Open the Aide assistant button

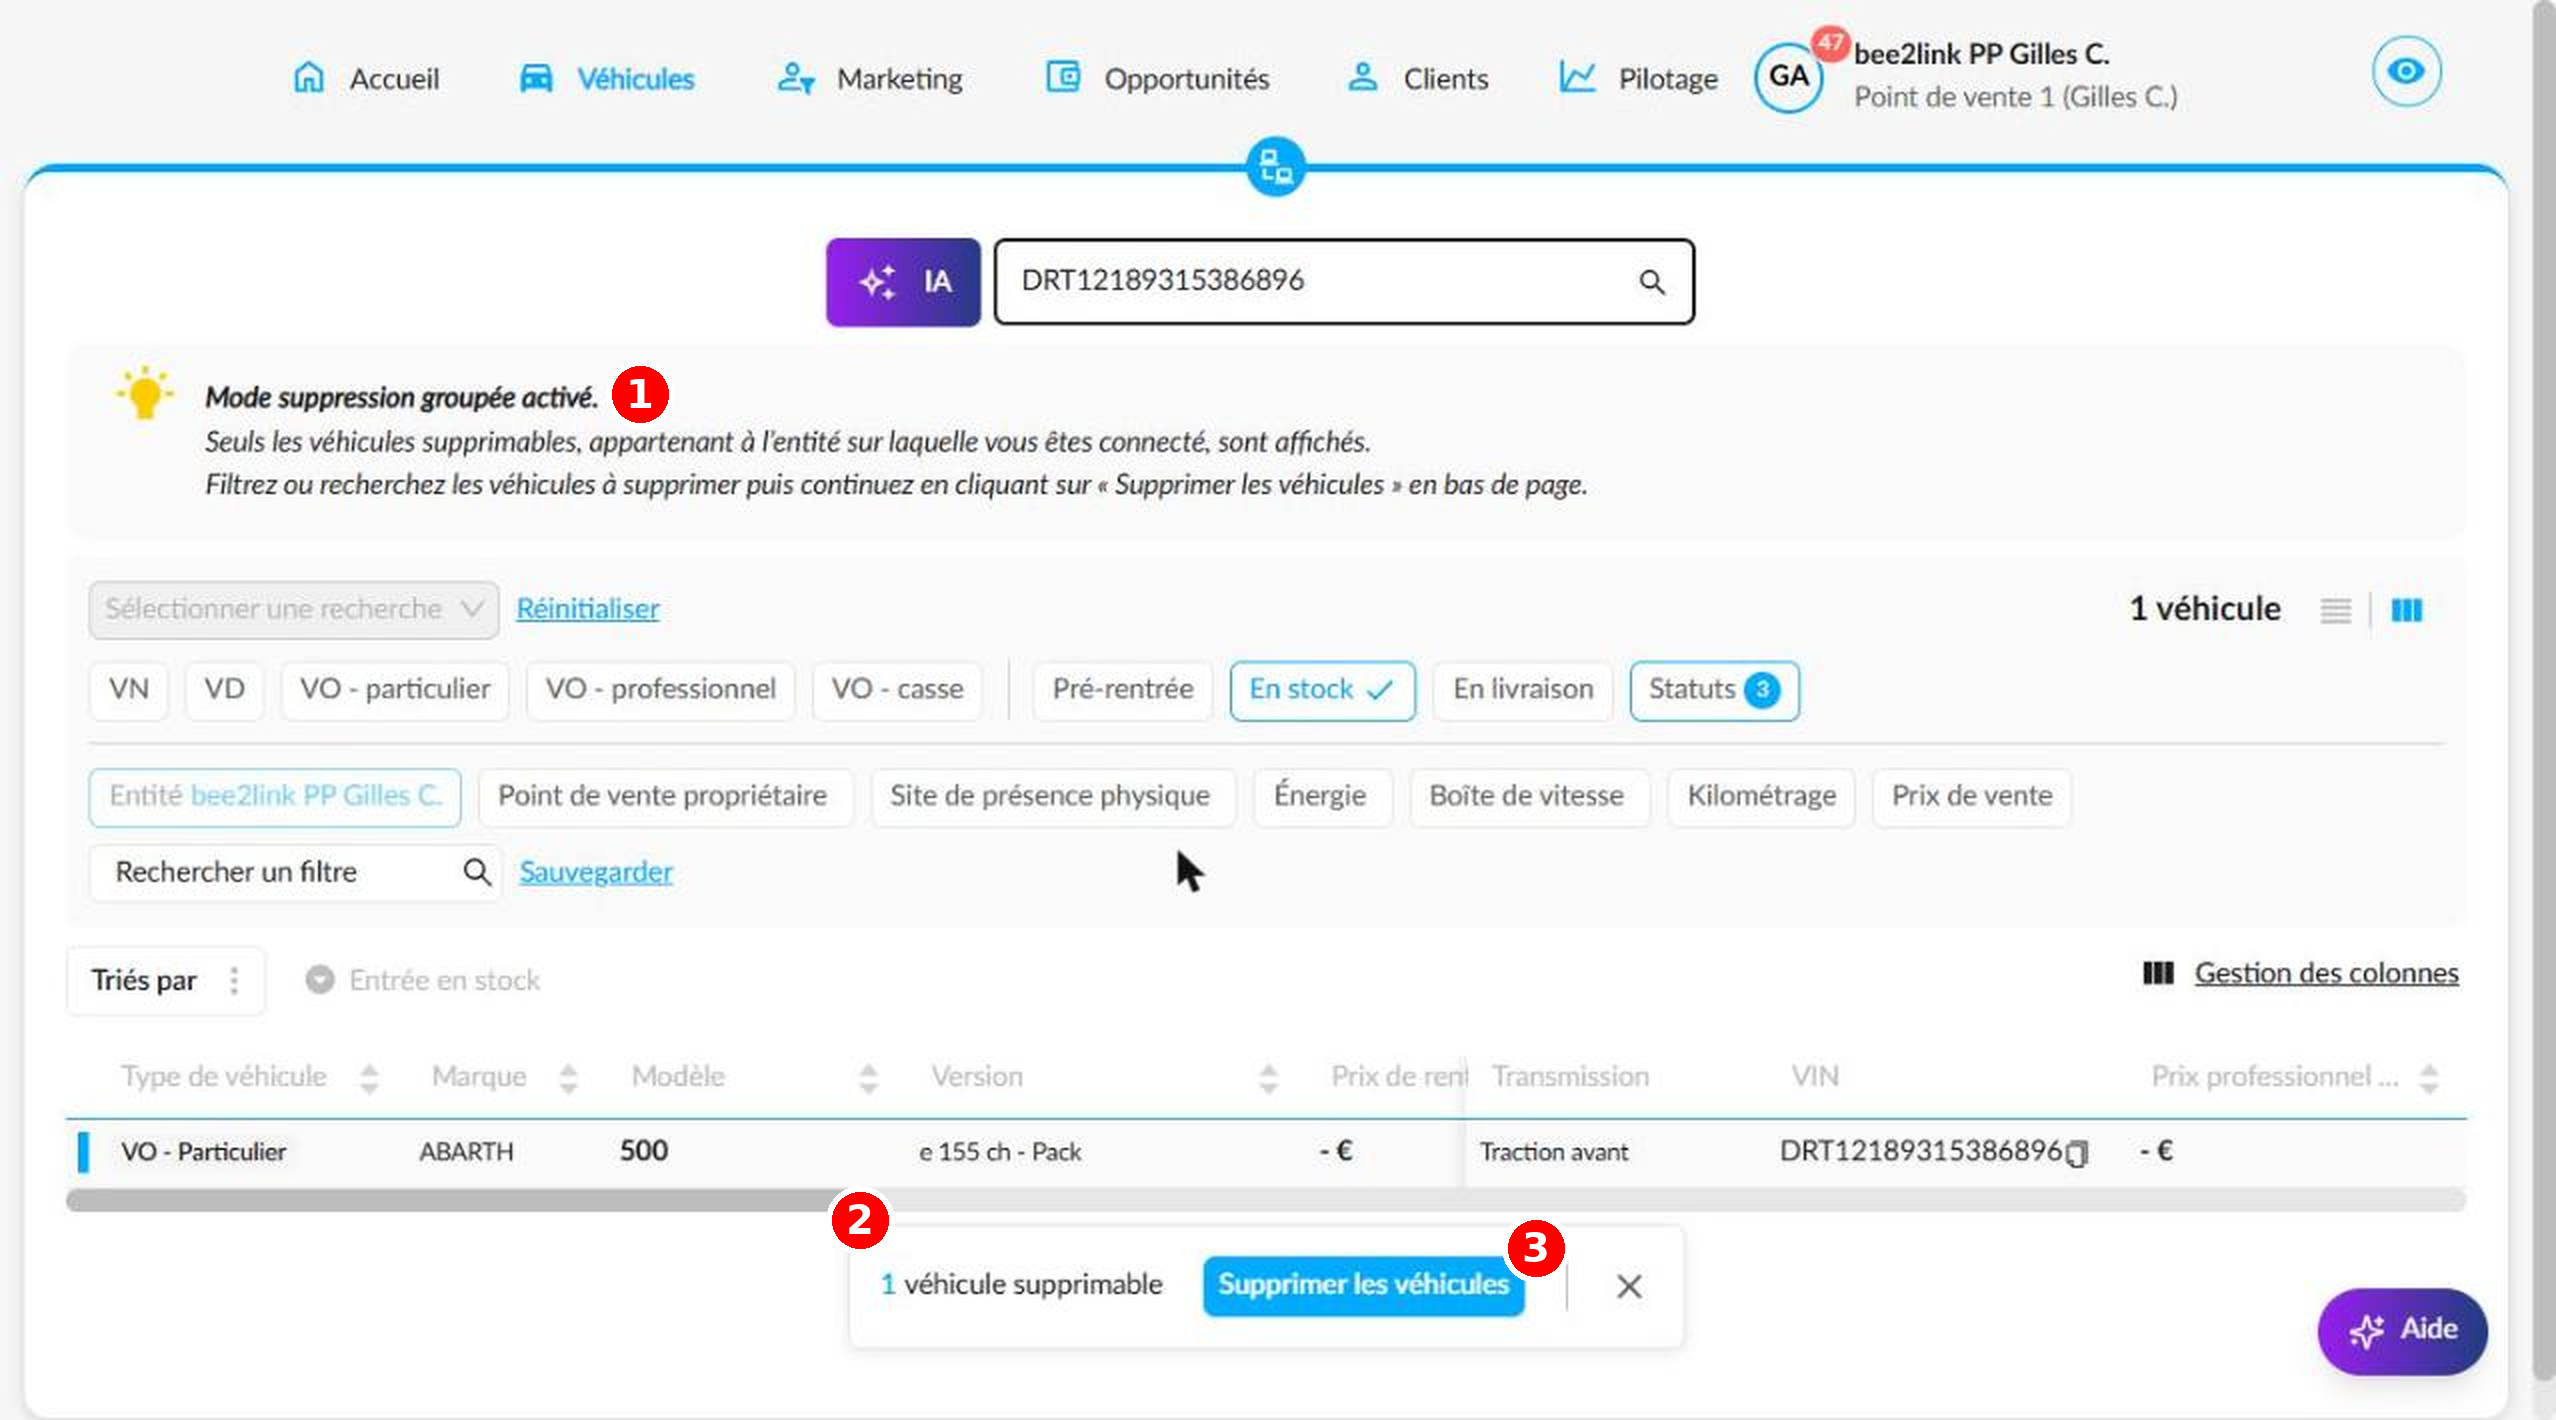click(2402, 1331)
